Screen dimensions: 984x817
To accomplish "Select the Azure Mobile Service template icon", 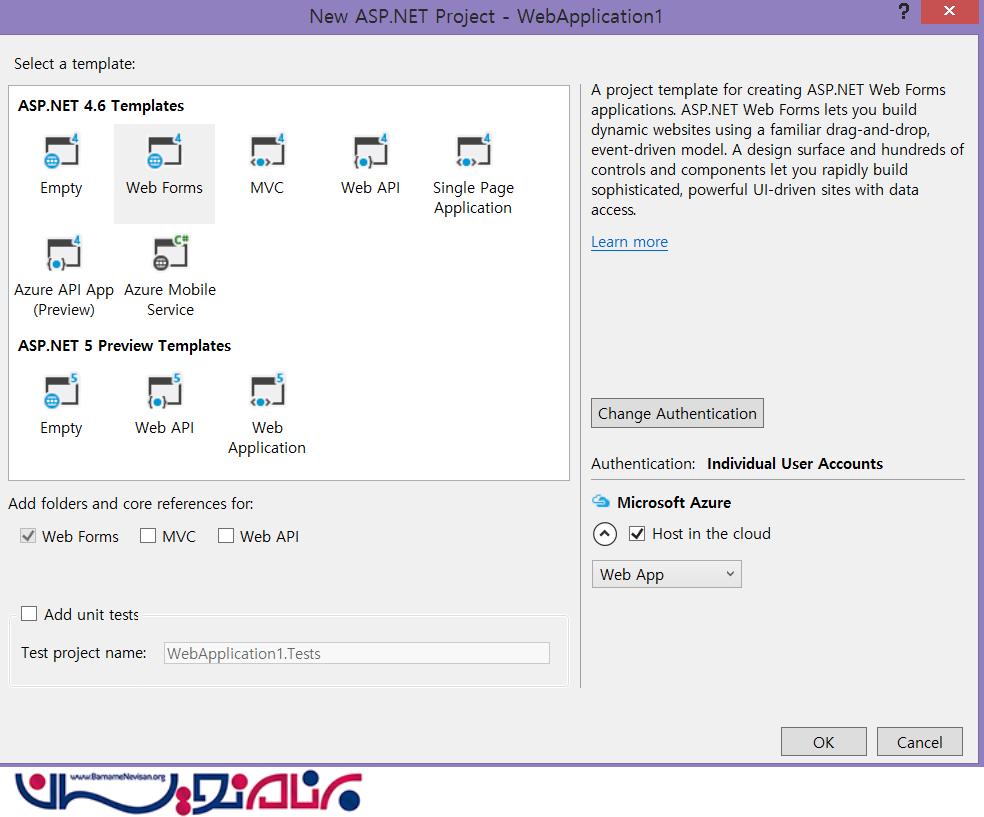I will (170, 253).
